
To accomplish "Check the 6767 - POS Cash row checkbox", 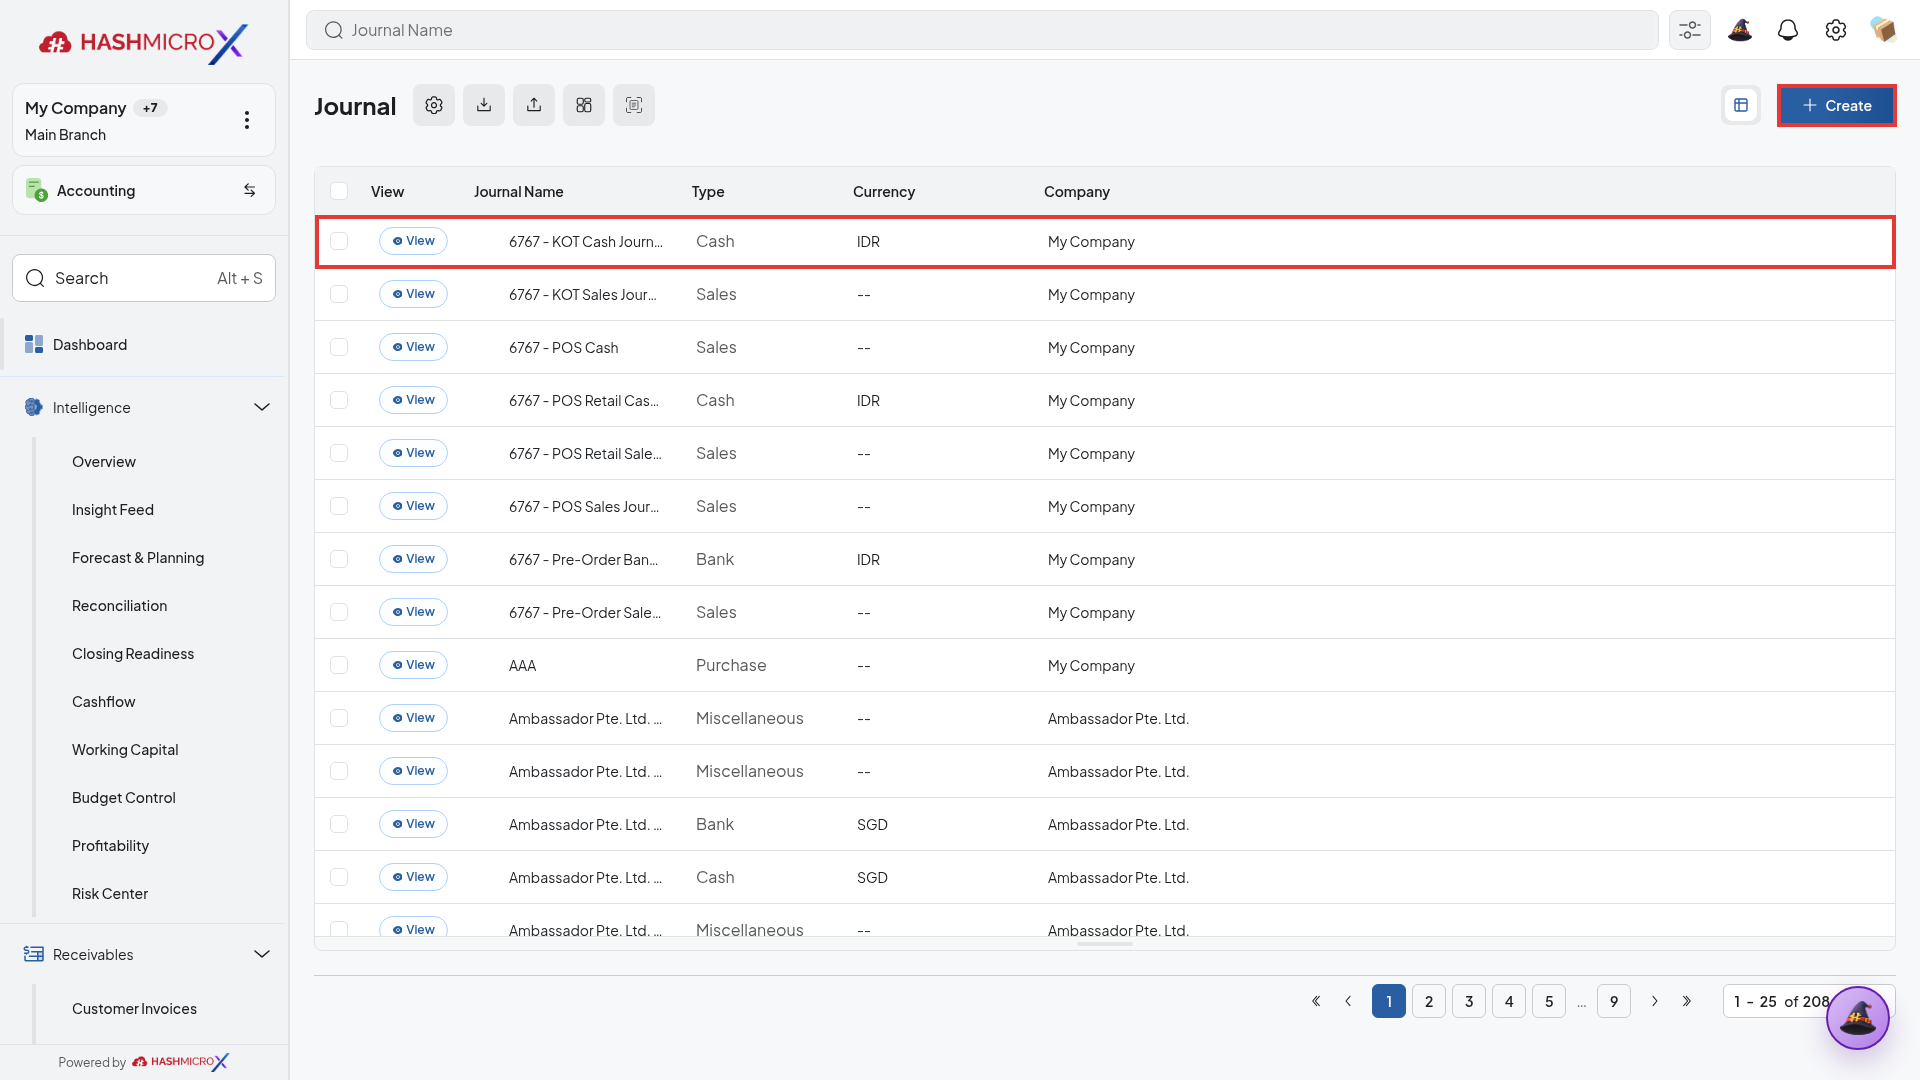I will coord(339,347).
